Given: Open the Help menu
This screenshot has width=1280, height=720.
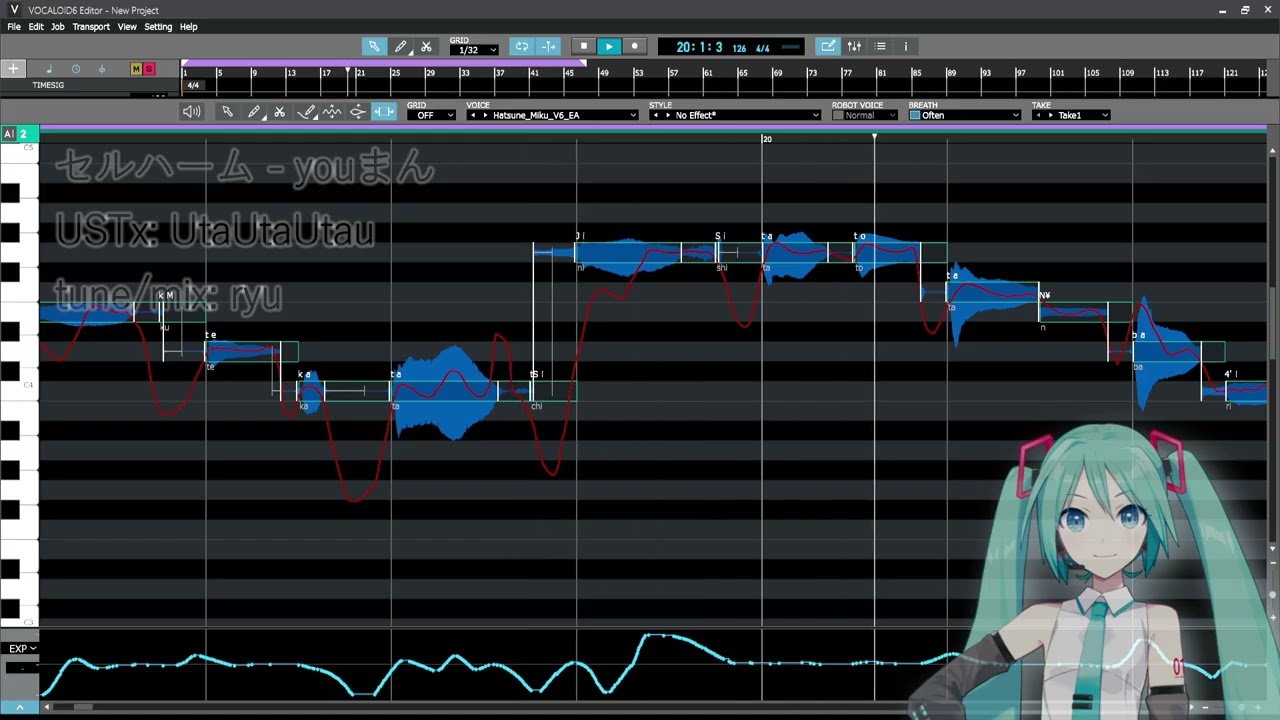Looking at the screenshot, I should [x=188, y=27].
